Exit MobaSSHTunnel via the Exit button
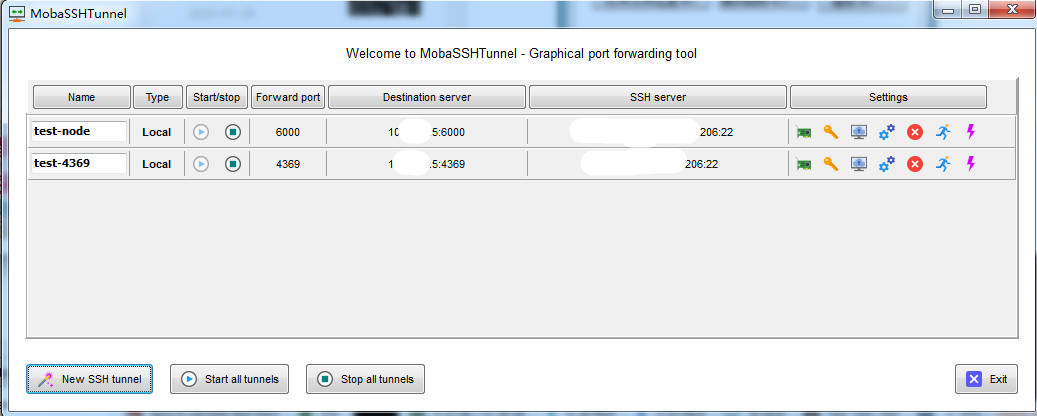1037x416 pixels. 986,379
